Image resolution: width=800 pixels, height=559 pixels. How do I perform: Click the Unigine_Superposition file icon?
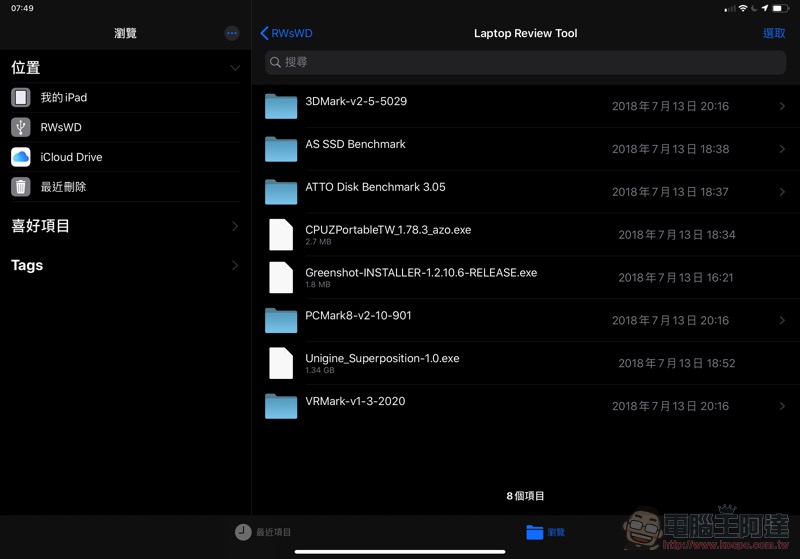(x=281, y=363)
